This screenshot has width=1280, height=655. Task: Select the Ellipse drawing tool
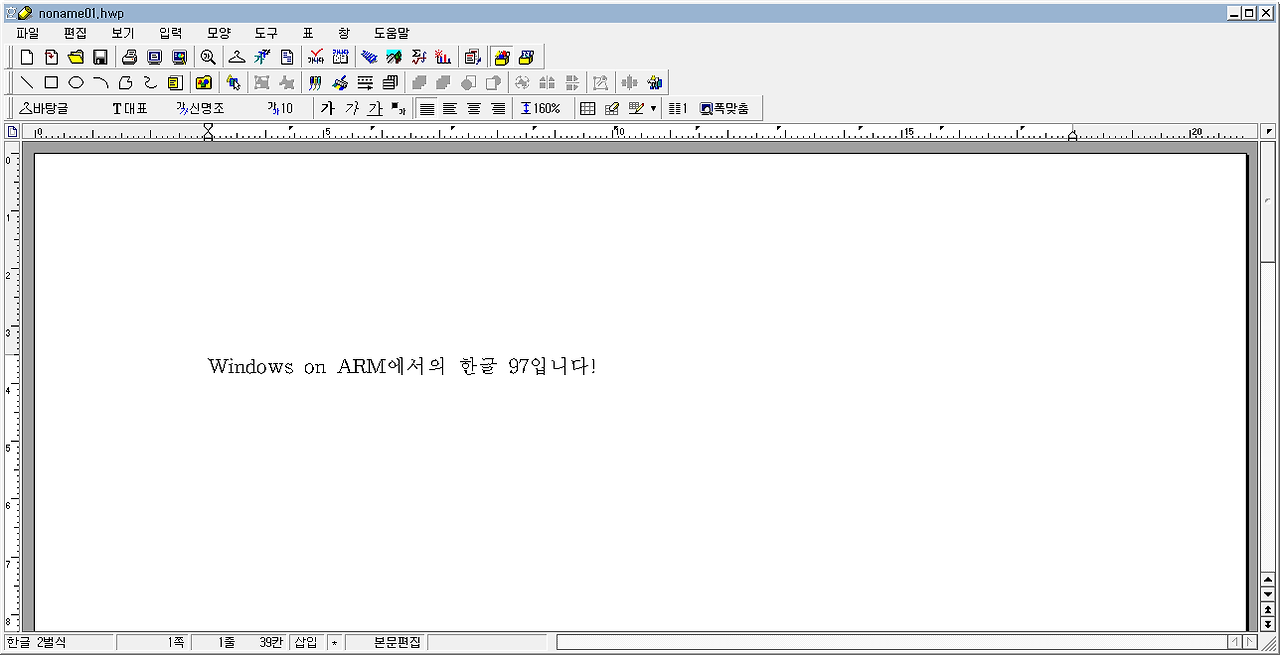click(76, 83)
